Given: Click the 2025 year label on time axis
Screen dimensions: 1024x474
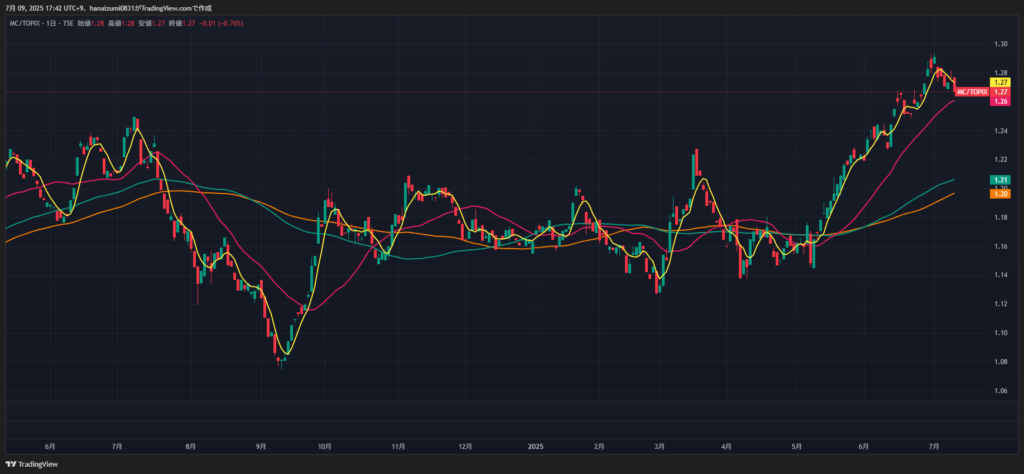Looking at the screenshot, I should 535,447.
